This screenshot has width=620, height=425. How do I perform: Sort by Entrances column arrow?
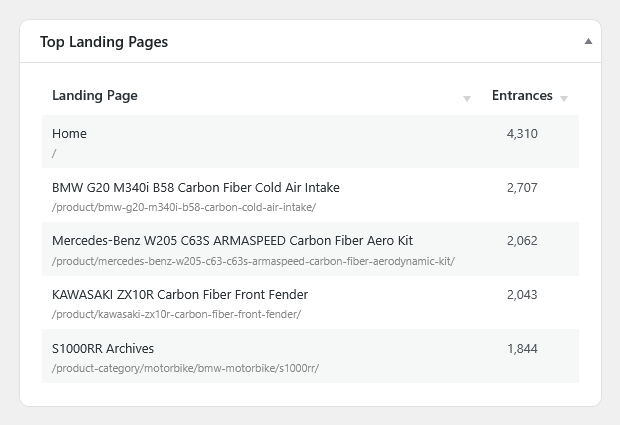point(564,99)
